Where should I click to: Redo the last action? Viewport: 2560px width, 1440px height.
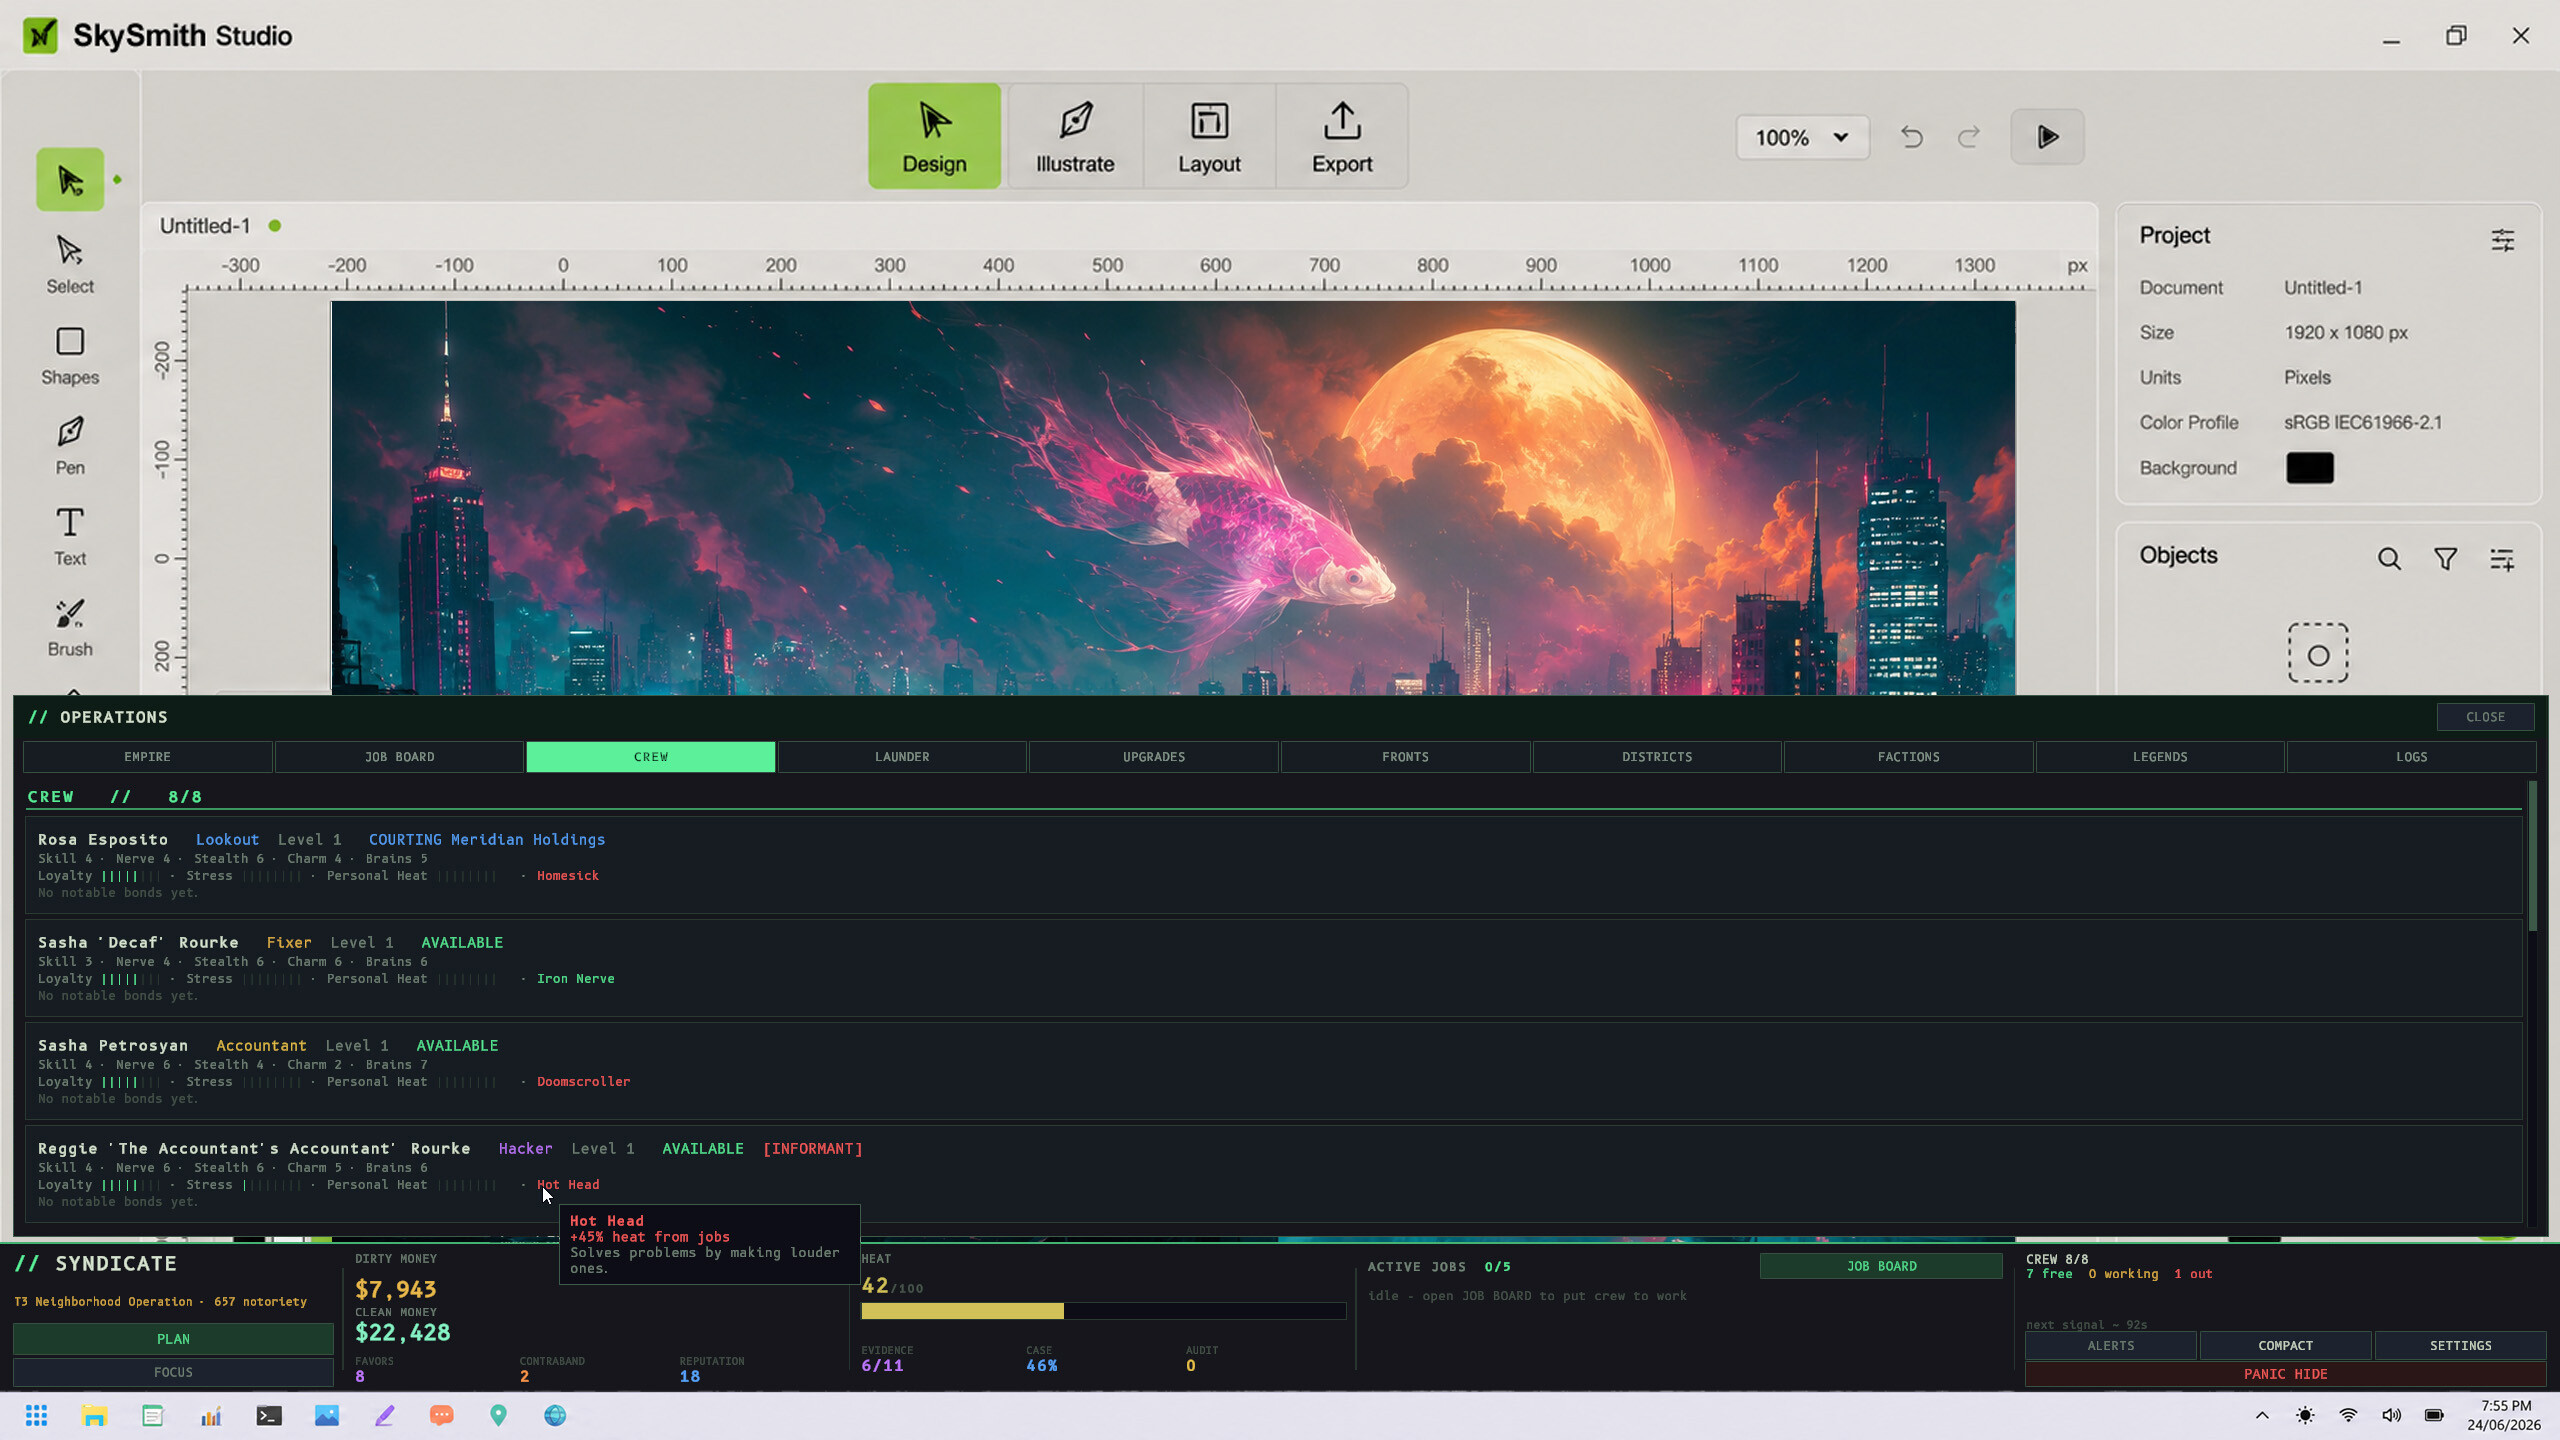coord(1969,137)
